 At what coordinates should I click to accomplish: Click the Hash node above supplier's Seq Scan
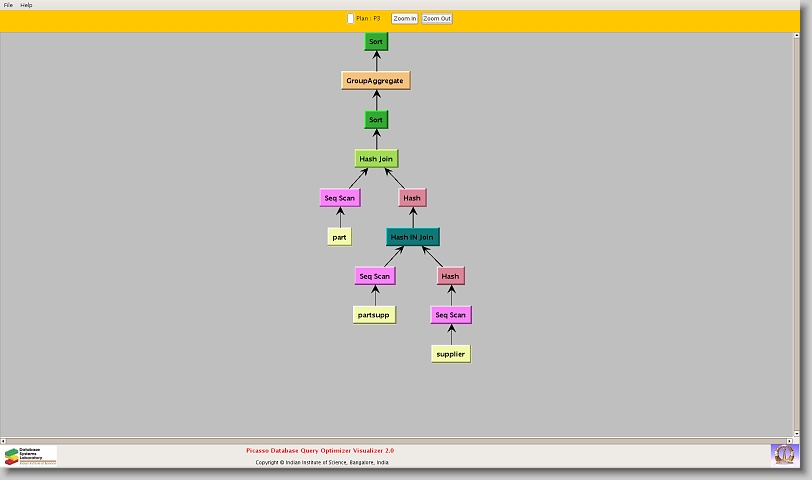coord(451,276)
